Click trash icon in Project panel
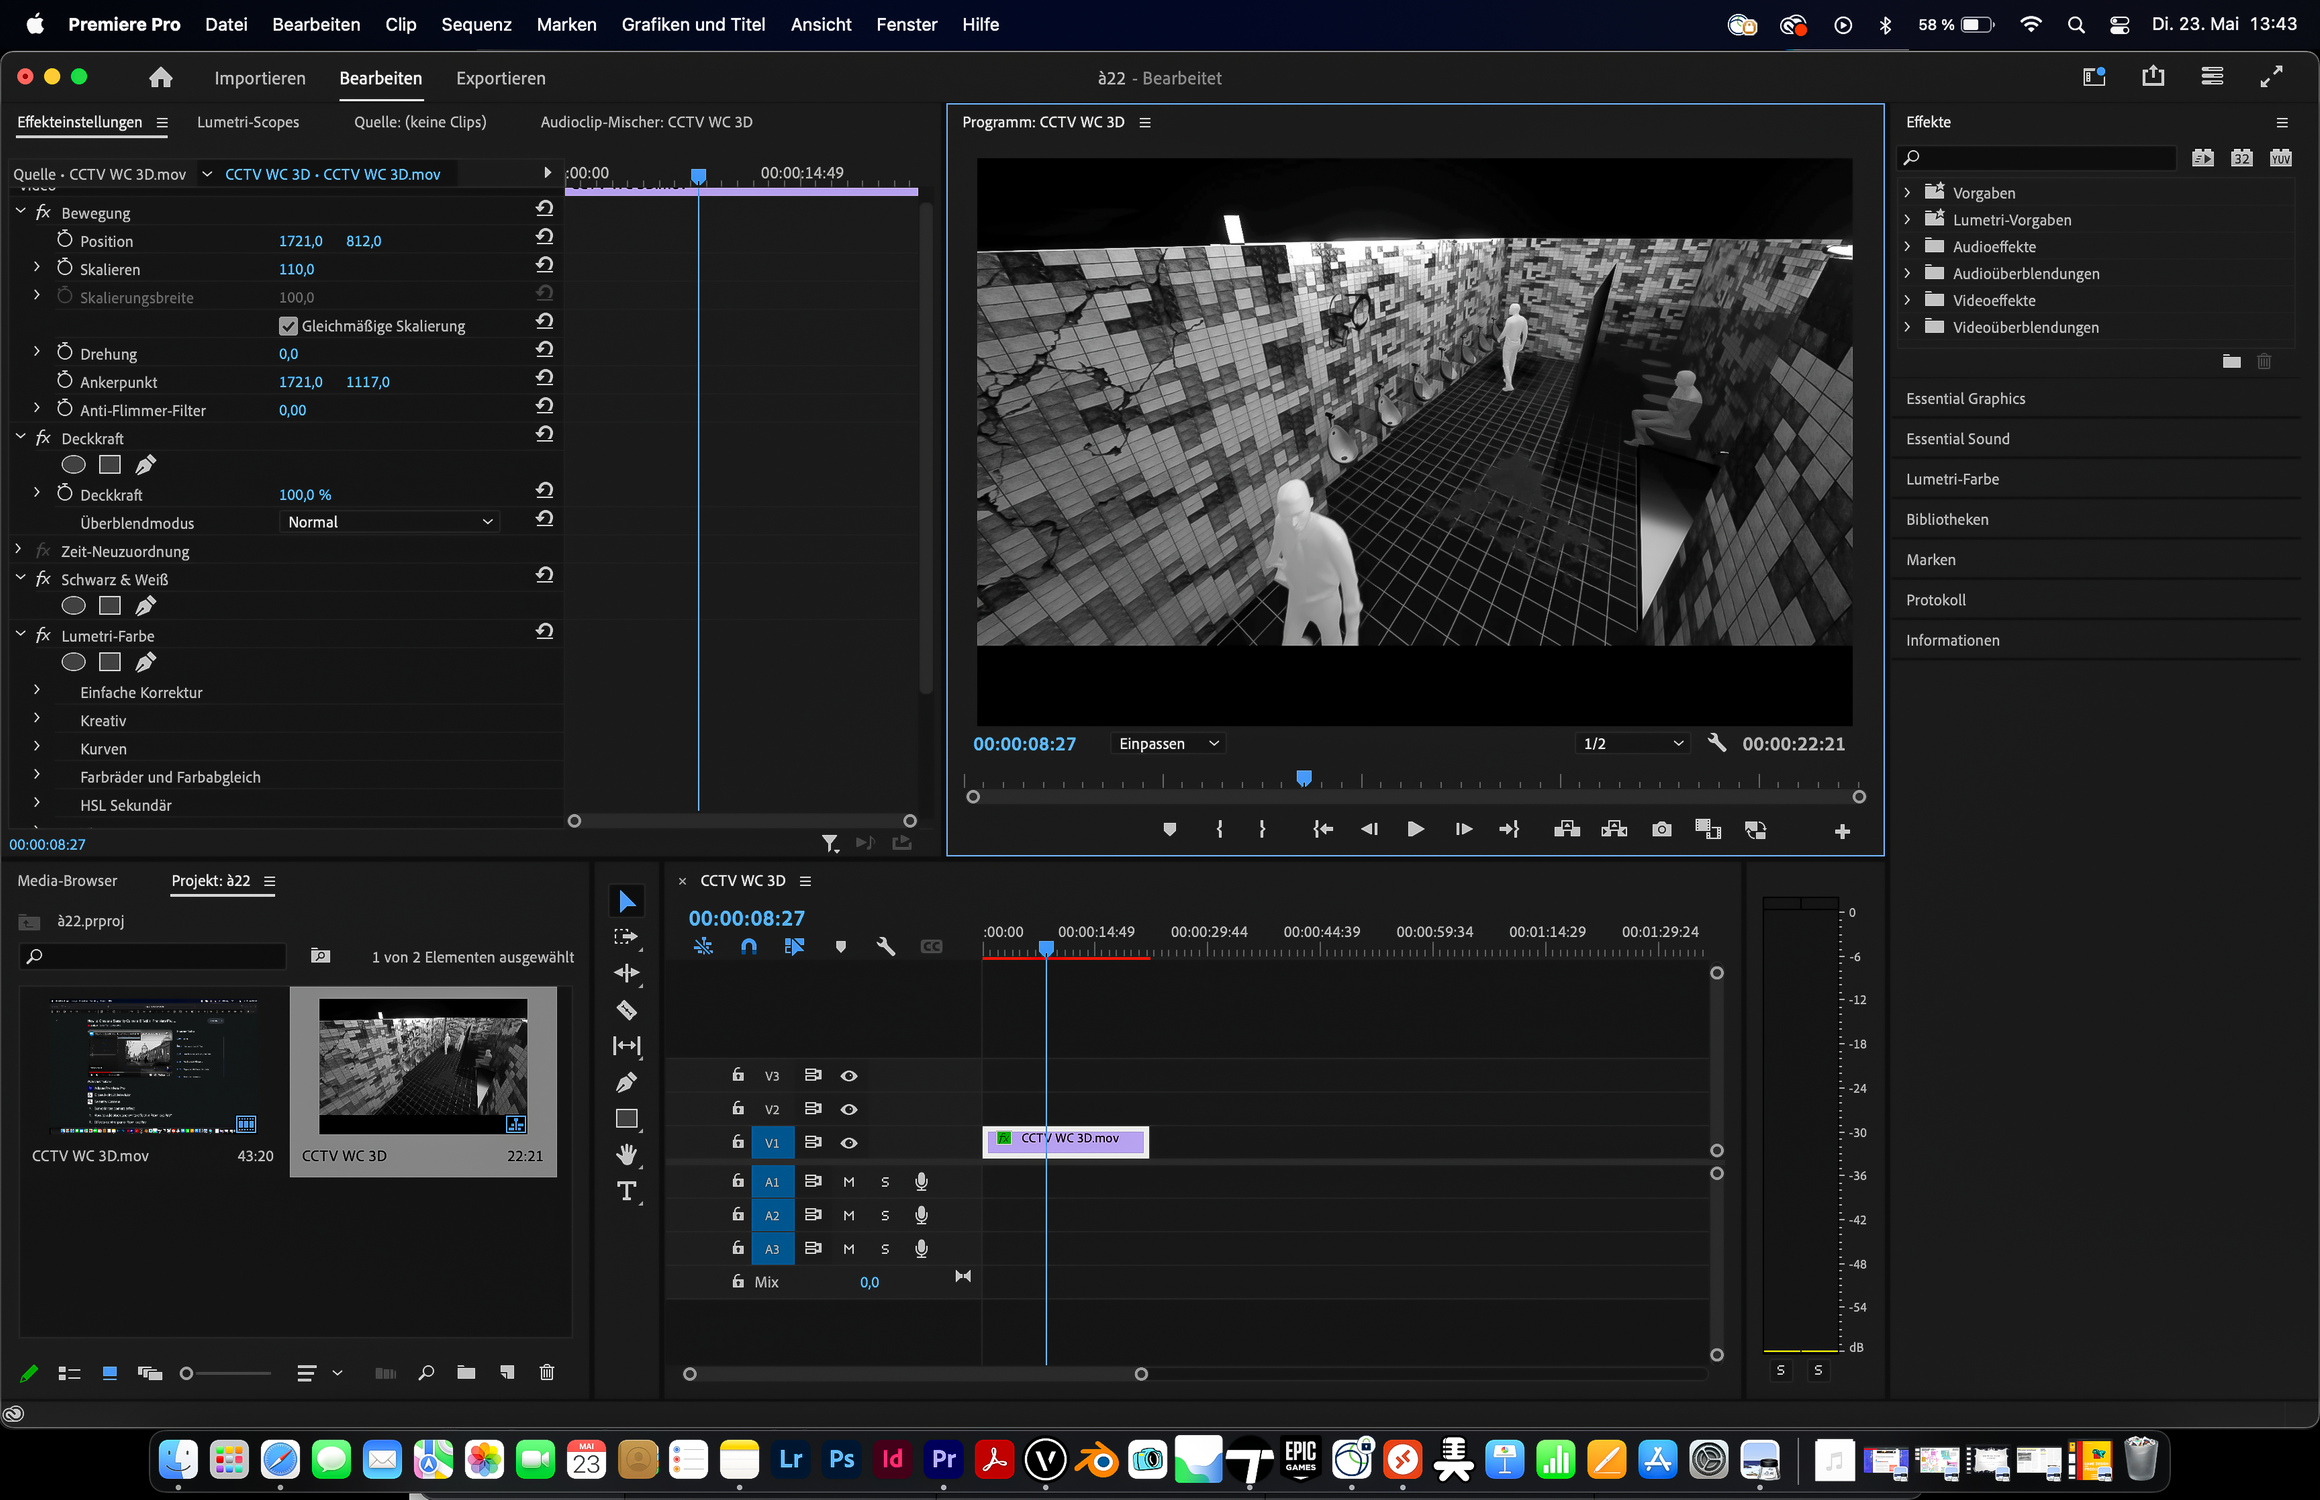The width and height of the screenshot is (2320, 1500). point(547,1373)
